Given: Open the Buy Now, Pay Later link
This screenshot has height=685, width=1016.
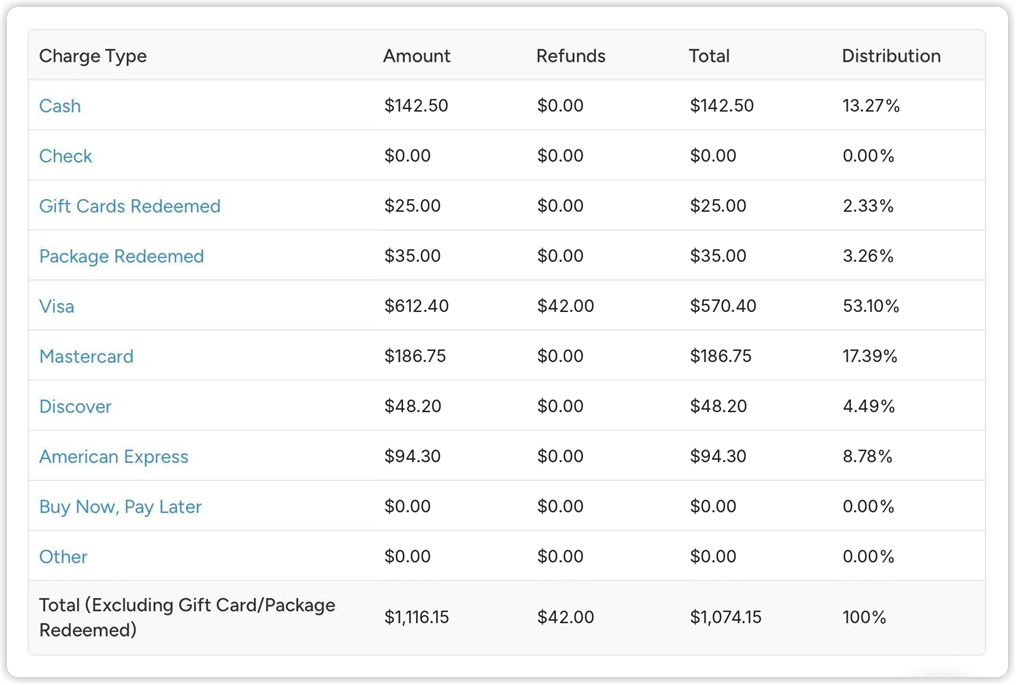Looking at the screenshot, I should pyautogui.click(x=120, y=507).
